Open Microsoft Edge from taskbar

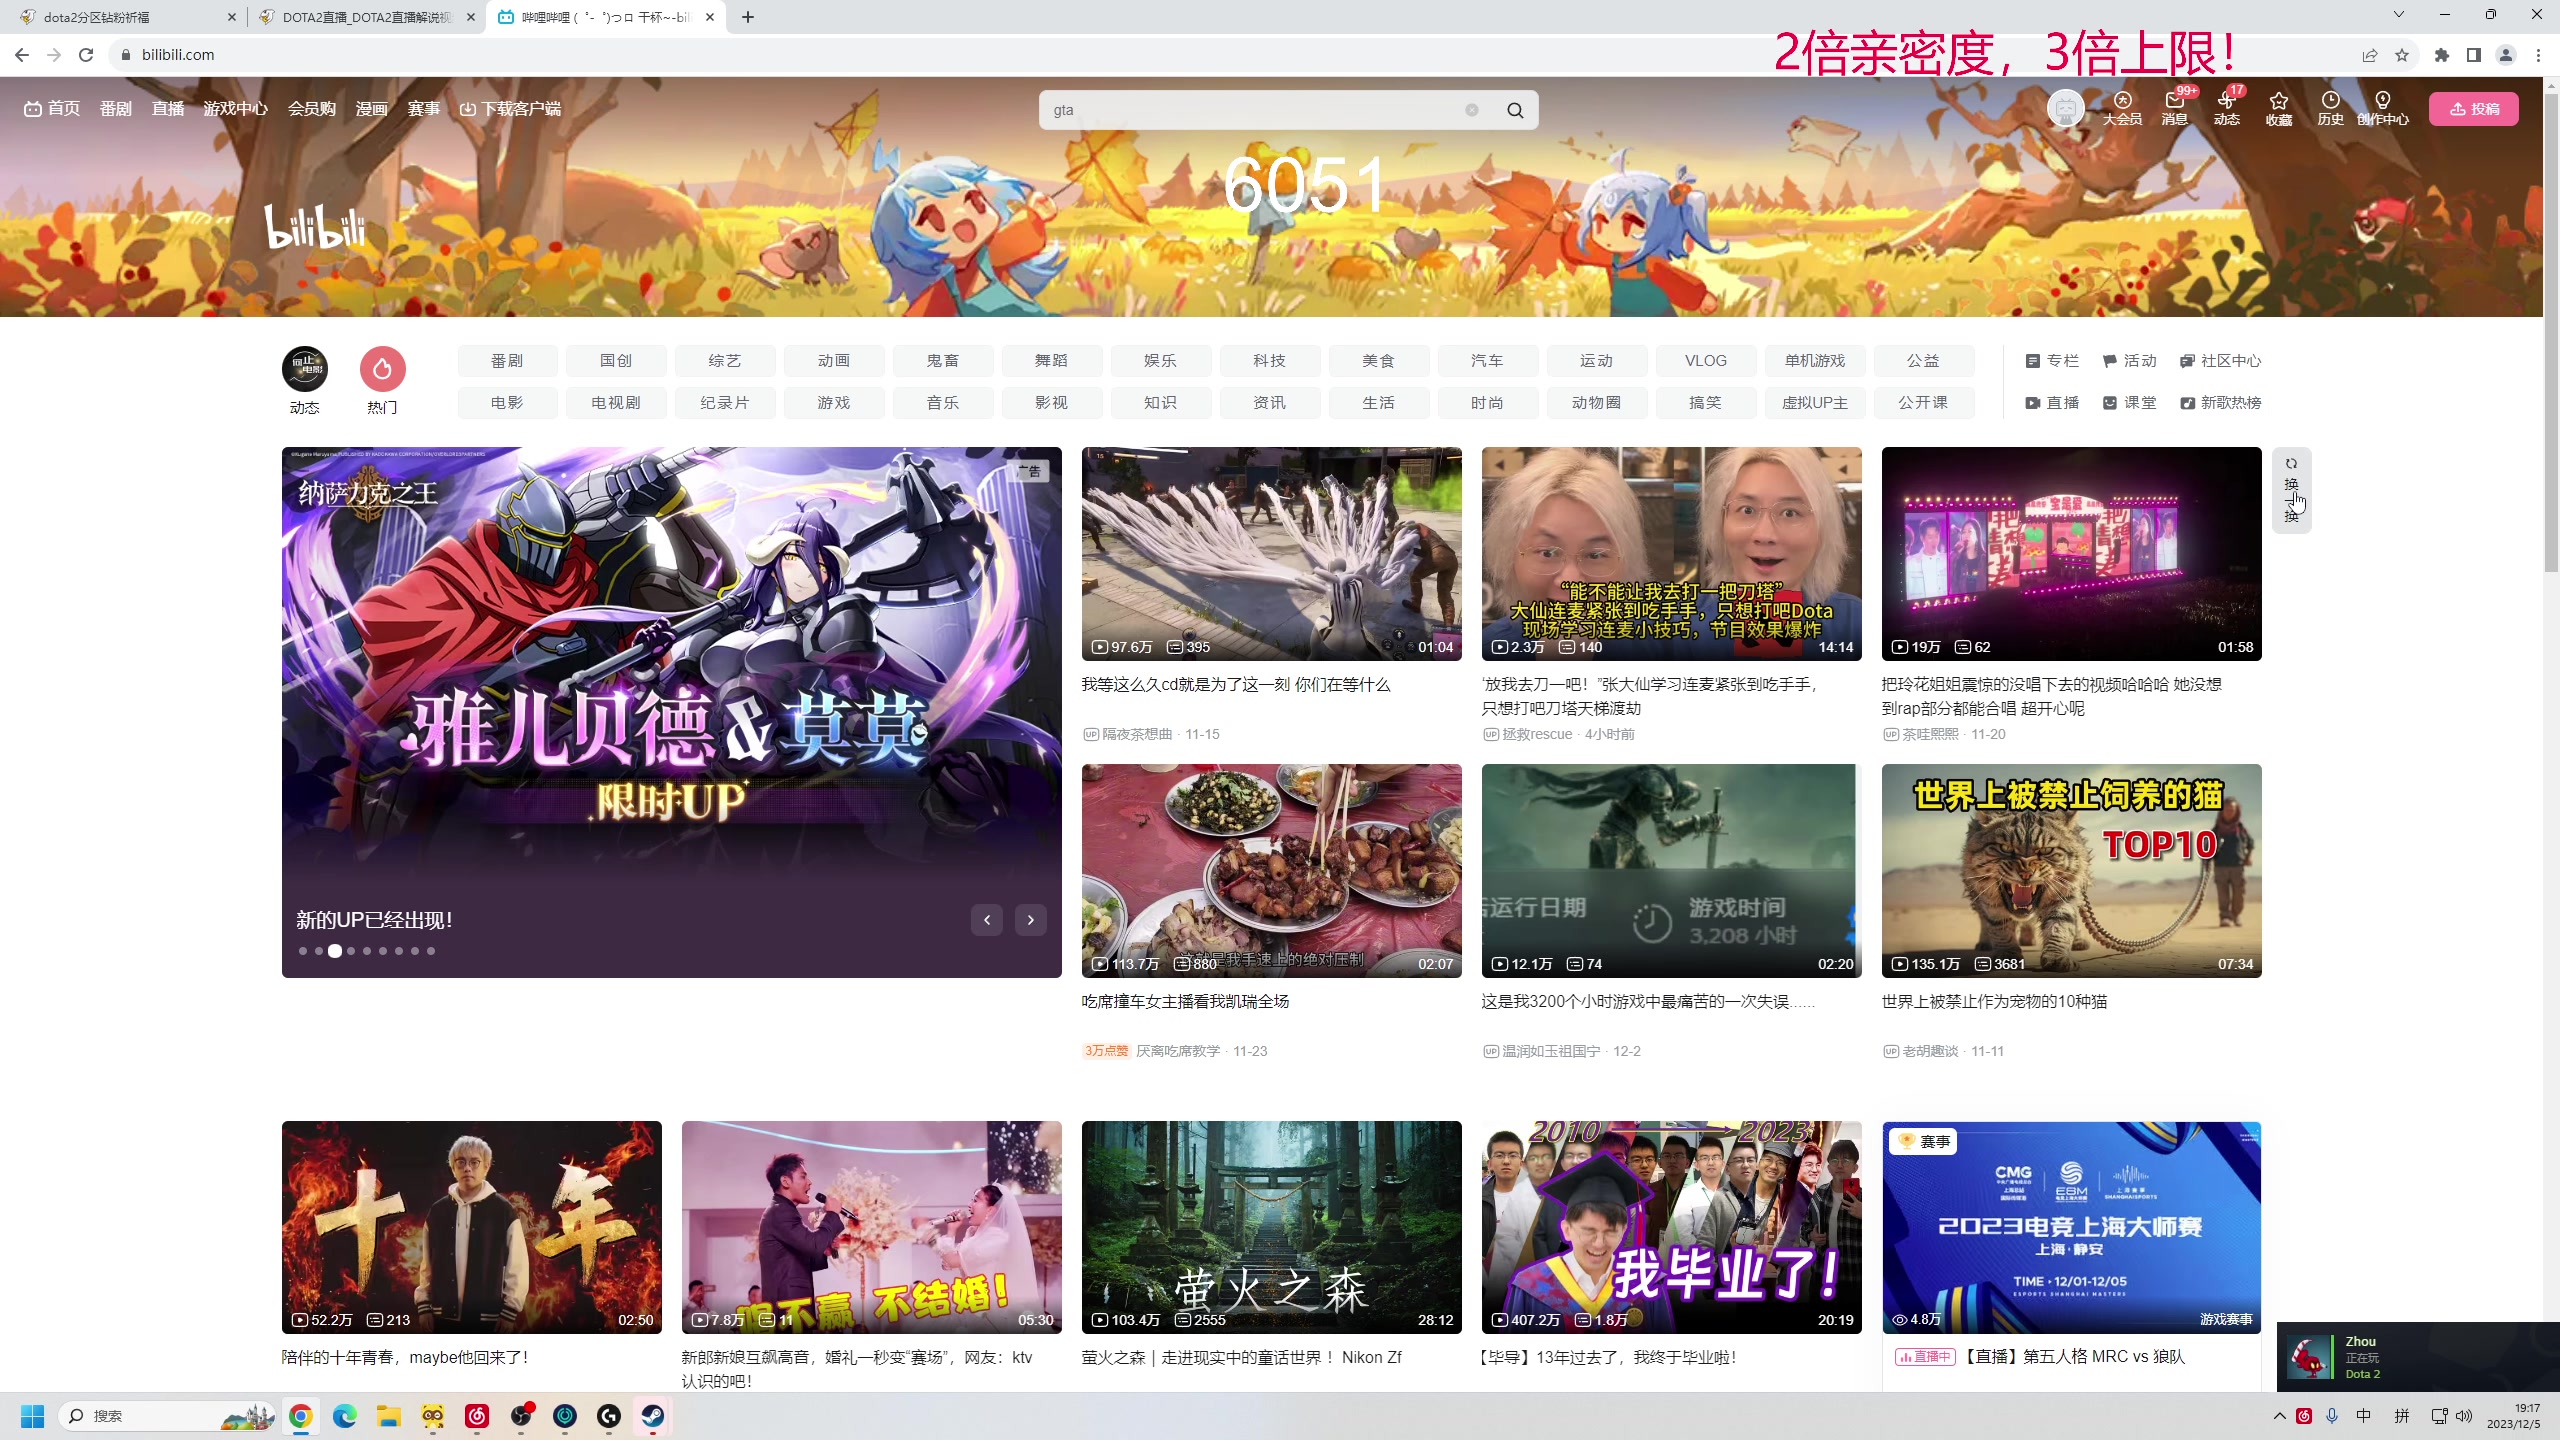[x=345, y=1416]
